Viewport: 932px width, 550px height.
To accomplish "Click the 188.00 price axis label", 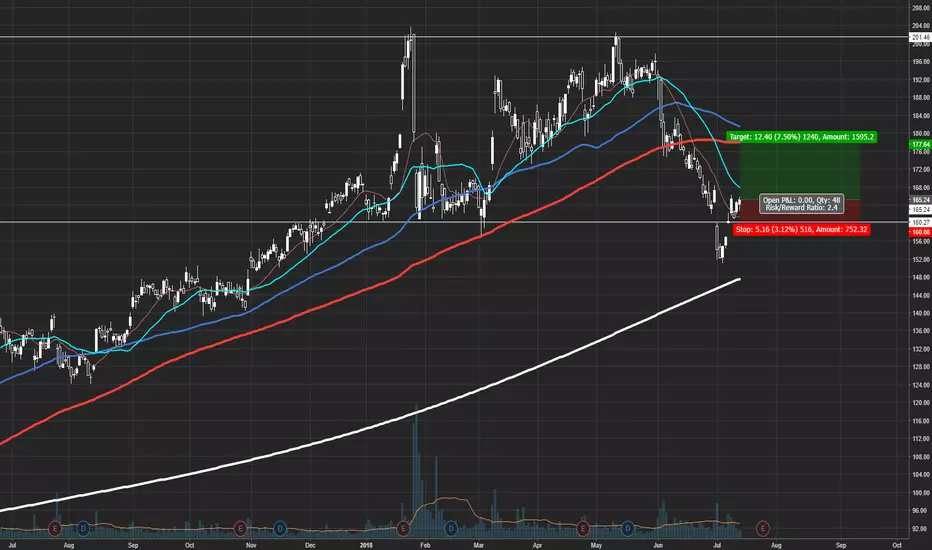I will pos(921,98).
